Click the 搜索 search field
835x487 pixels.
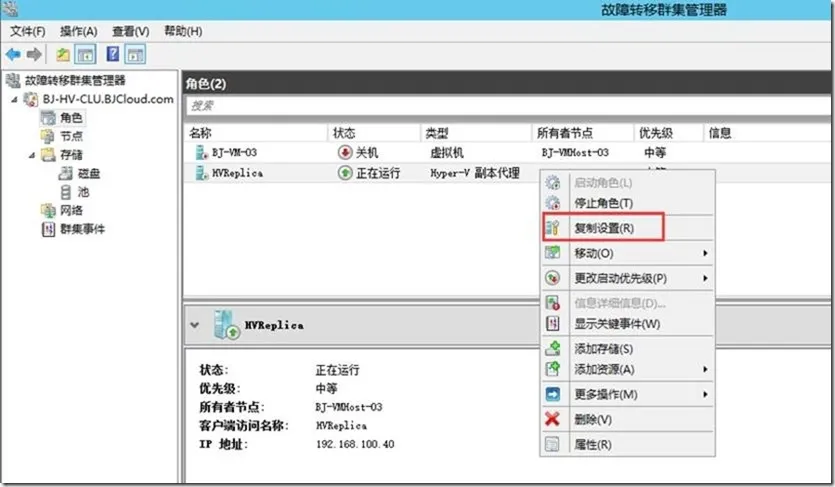[x=508, y=106]
